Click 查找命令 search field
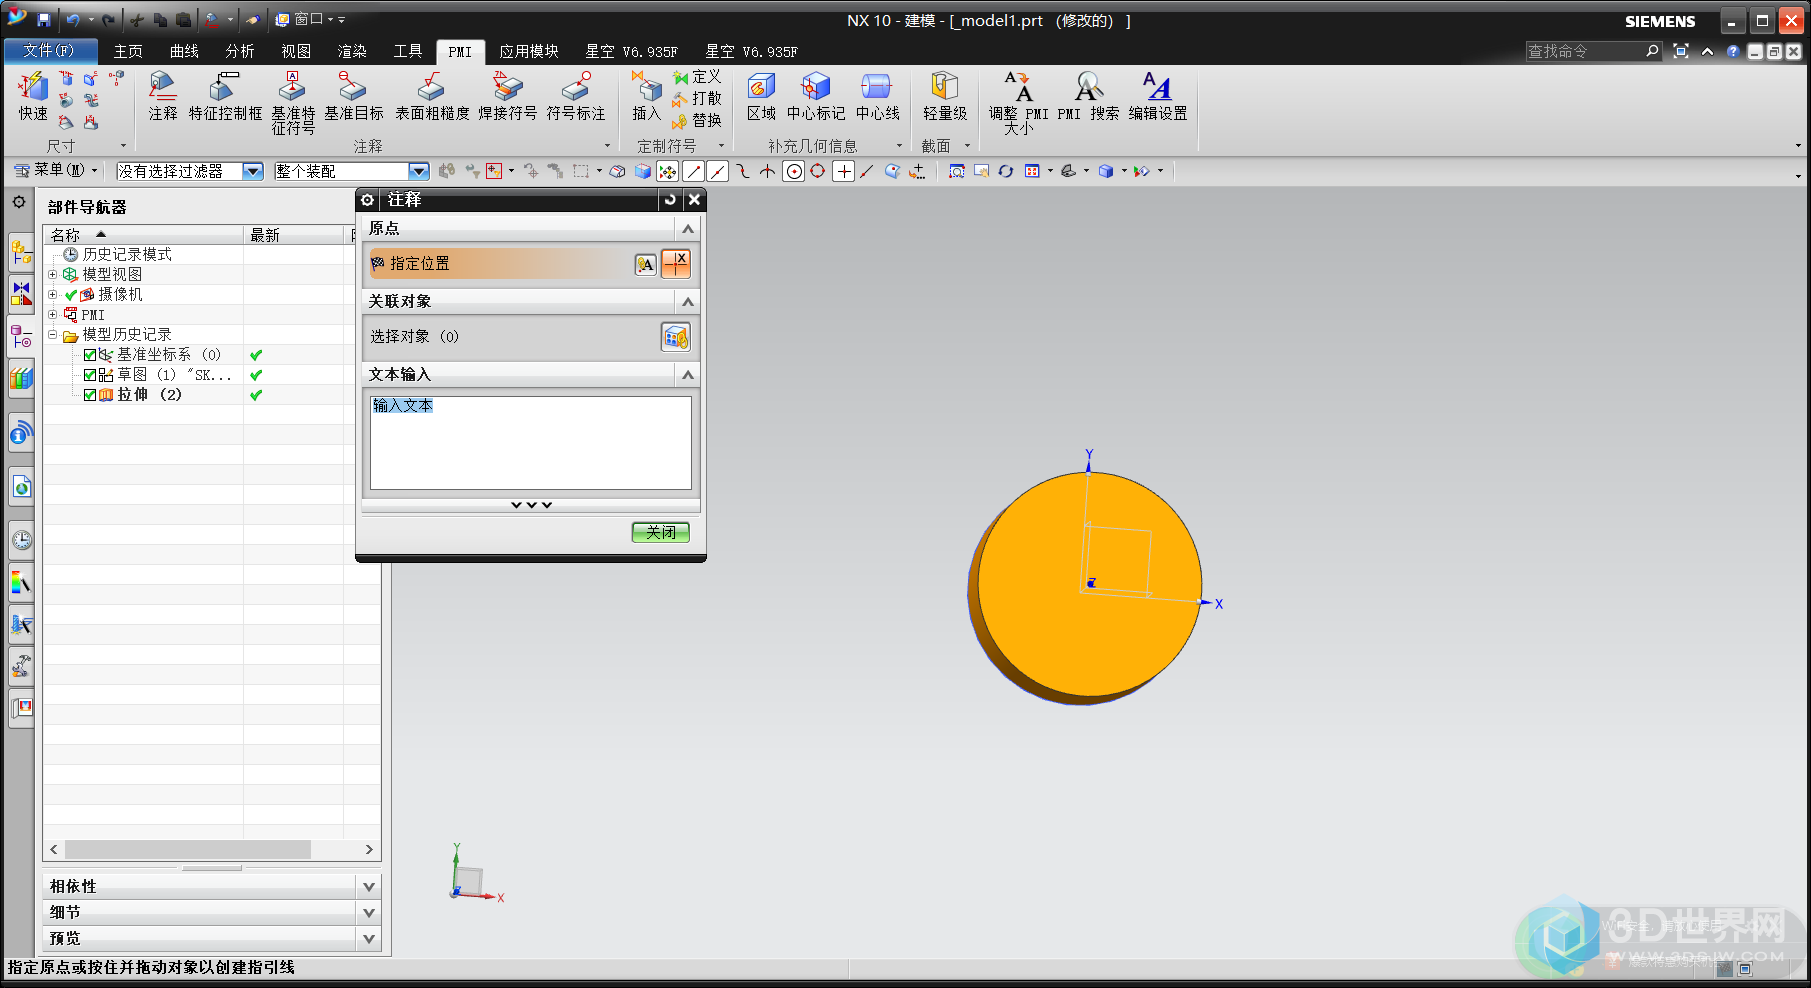1811x988 pixels. click(x=1583, y=51)
